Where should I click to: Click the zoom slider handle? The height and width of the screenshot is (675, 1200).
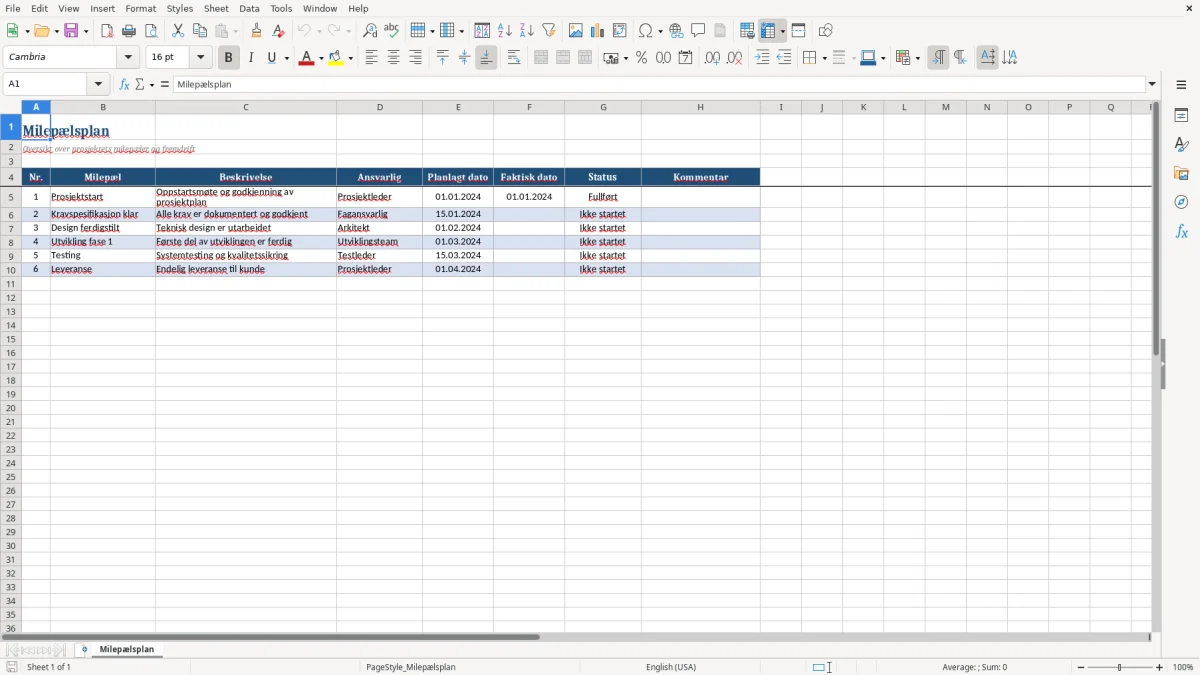(x=1120, y=667)
